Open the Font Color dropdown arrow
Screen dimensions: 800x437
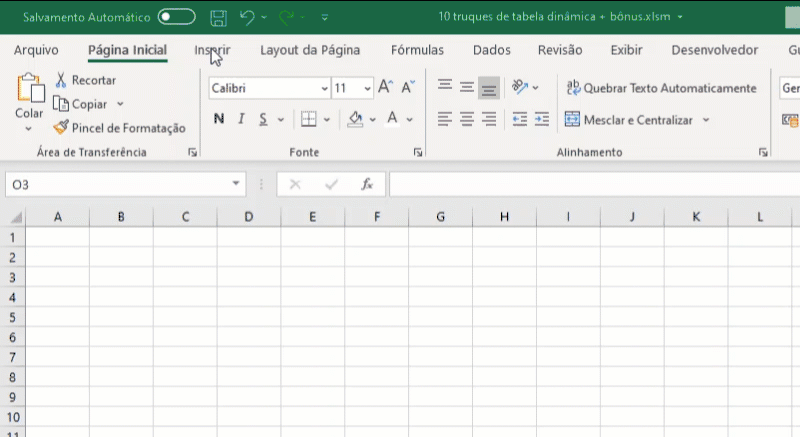[409, 120]
